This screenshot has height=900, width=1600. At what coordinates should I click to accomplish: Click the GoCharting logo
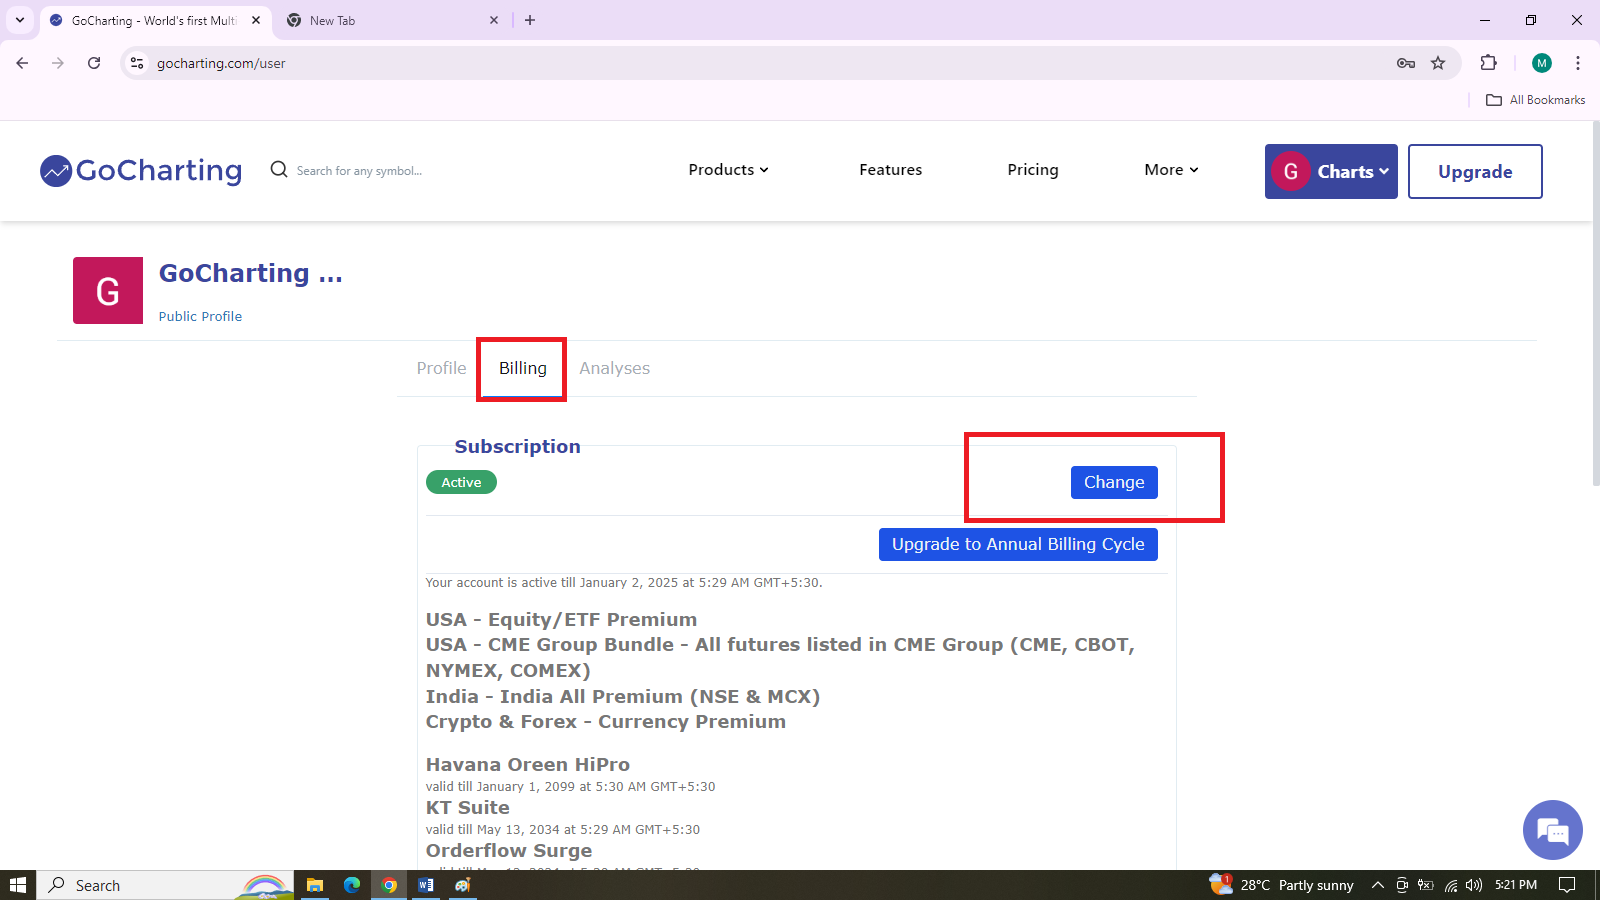(x=141, y=171)
